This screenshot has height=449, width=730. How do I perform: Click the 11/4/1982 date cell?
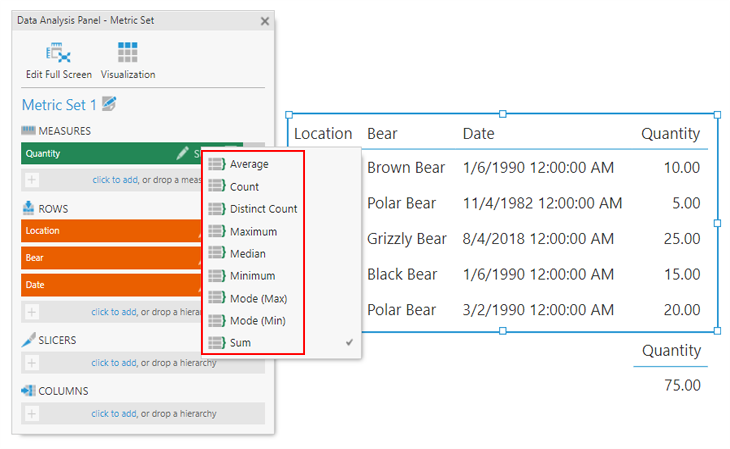click(x=542, y=203)
